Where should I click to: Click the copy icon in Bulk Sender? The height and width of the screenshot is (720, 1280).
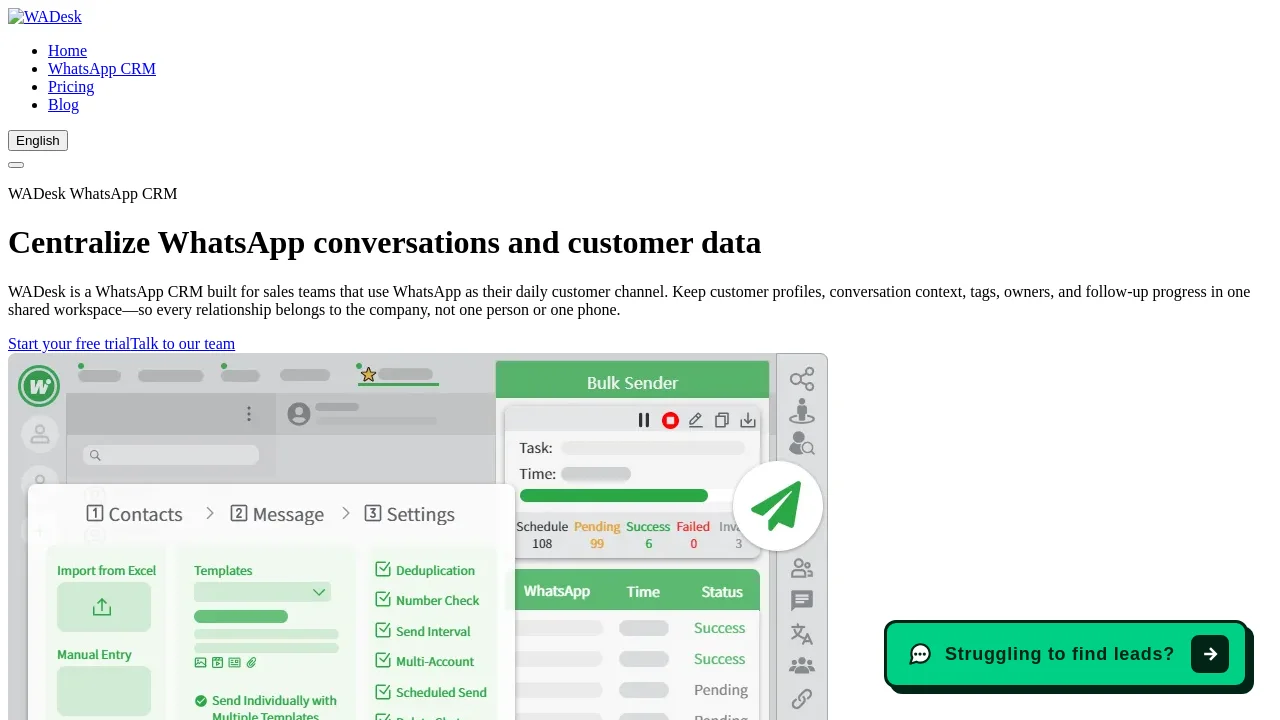pos(722,420)
